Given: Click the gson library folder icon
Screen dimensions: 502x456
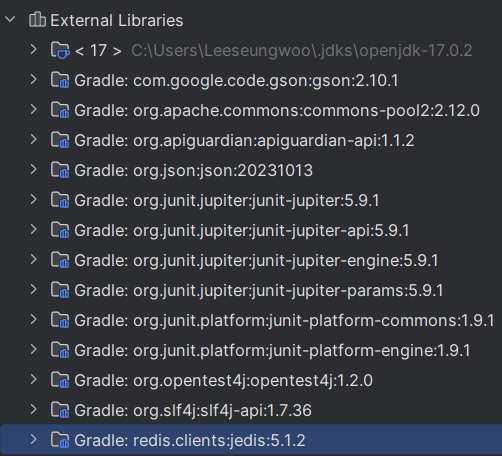Looking at the screenshot, I should 60,80.
